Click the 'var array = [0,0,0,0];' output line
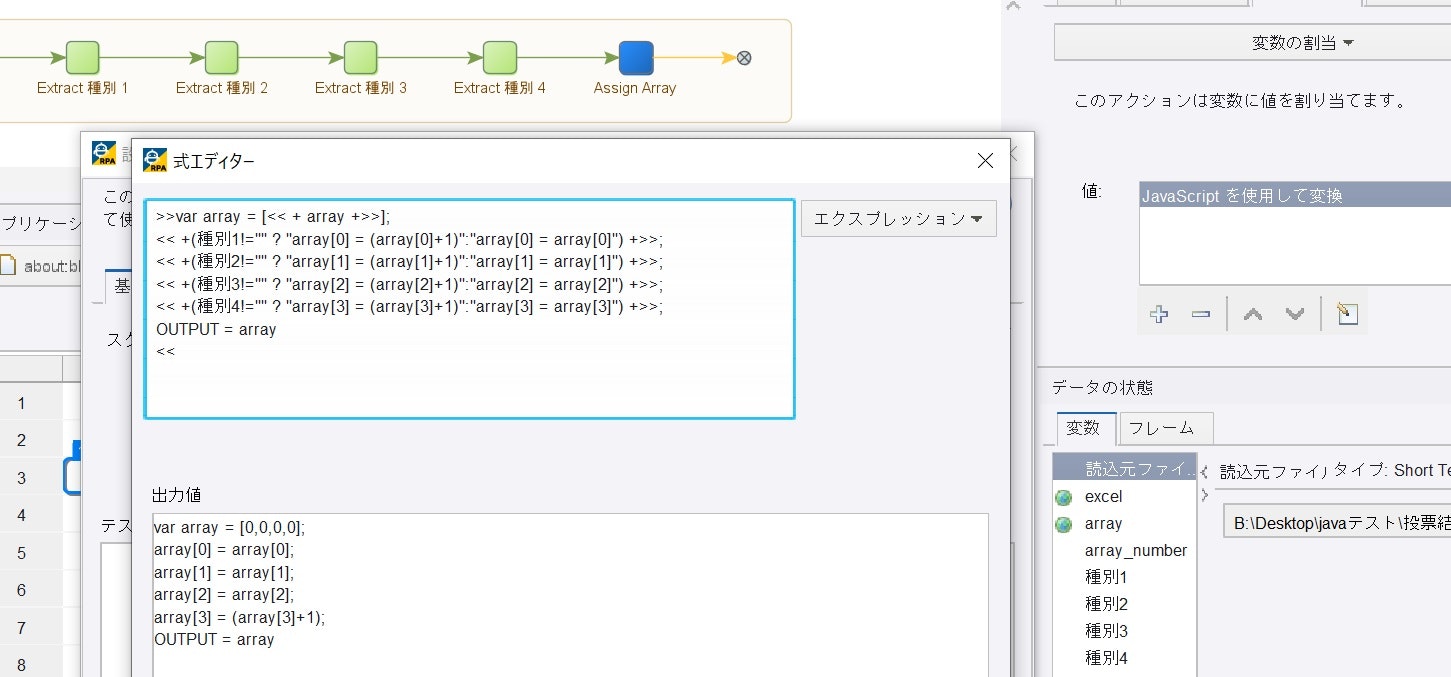Viewport: 1451px width, 677px height. 229,527
